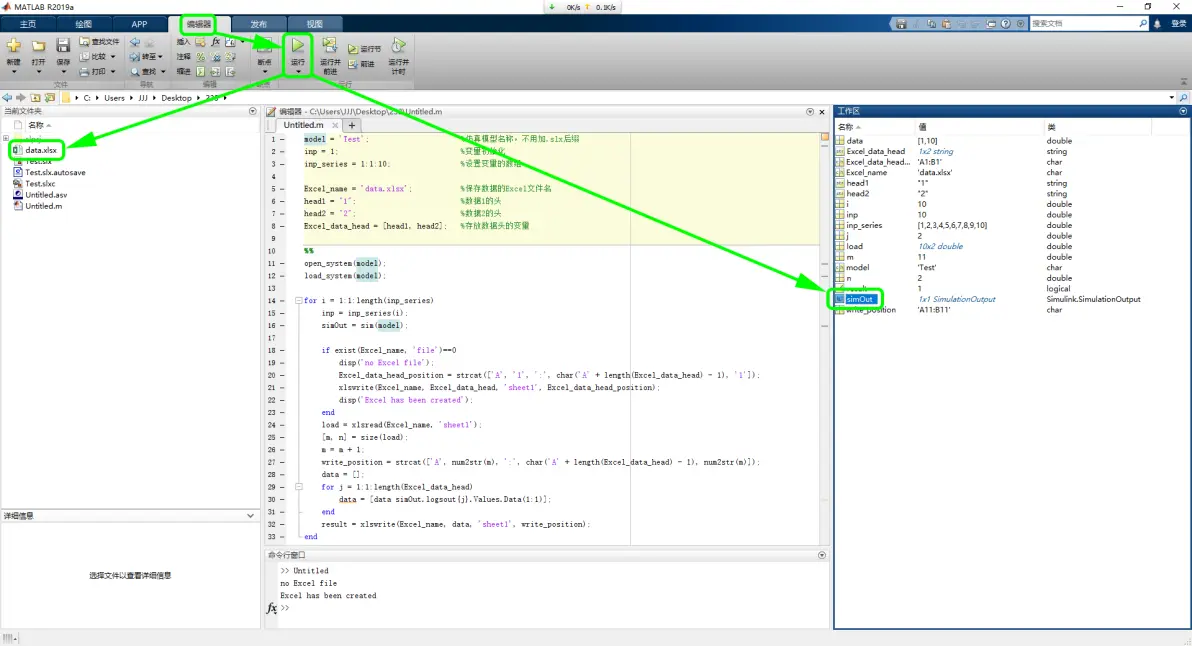The width and height of the screenshot is (1192, 646).
Task: Collapse the for loop at line 14
Action: click(x=299, y=300)
